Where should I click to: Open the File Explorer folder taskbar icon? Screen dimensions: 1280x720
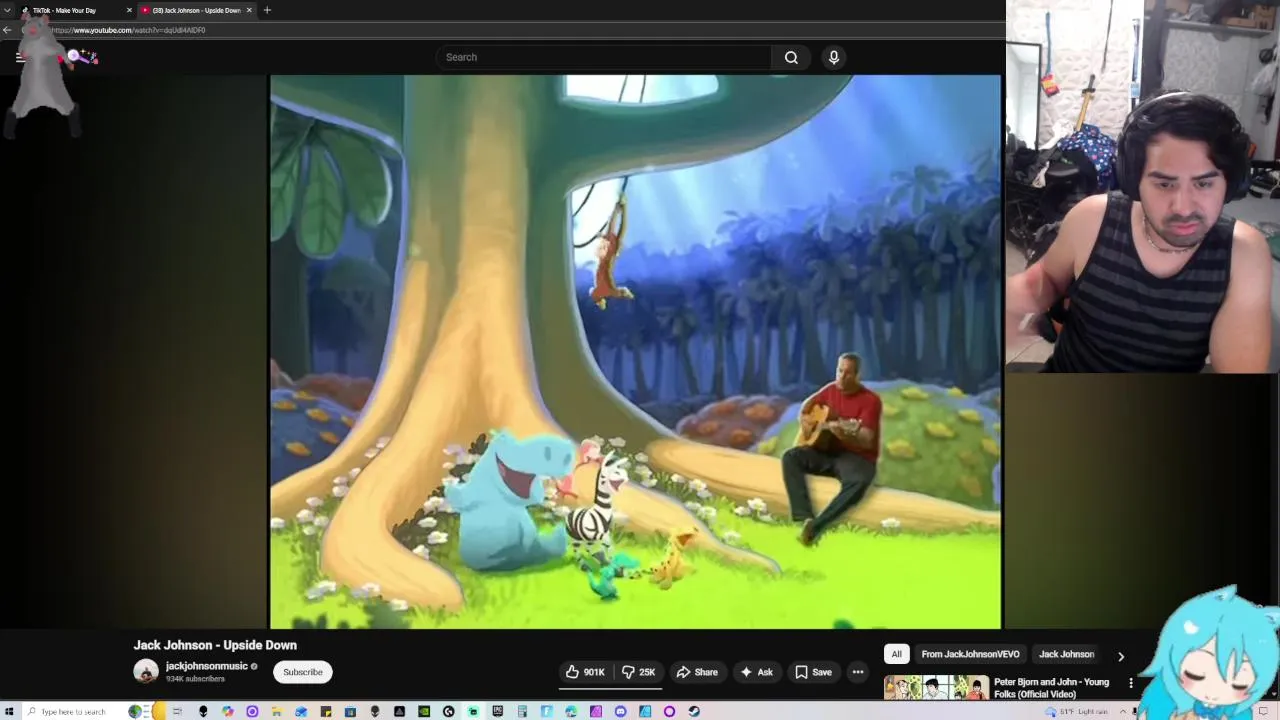[x=276, y=711]
